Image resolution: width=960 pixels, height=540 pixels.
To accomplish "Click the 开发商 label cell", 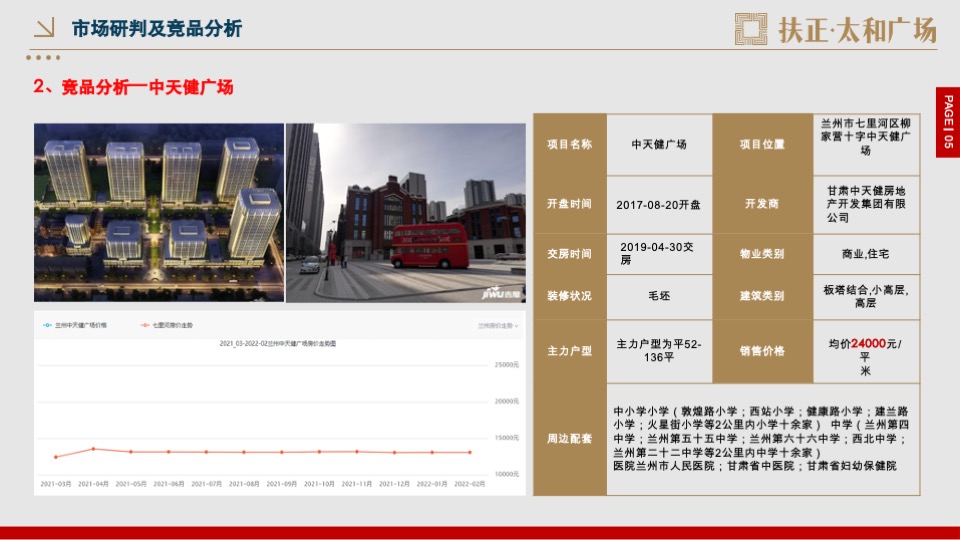I will click(x=762, y=204).
